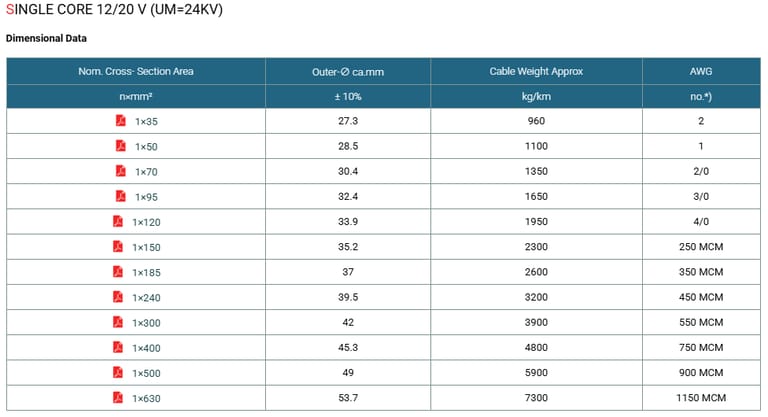Click the 1×630 cross-section text link
768x417 pixels.
pyautogui.click(x=146, y=398)
